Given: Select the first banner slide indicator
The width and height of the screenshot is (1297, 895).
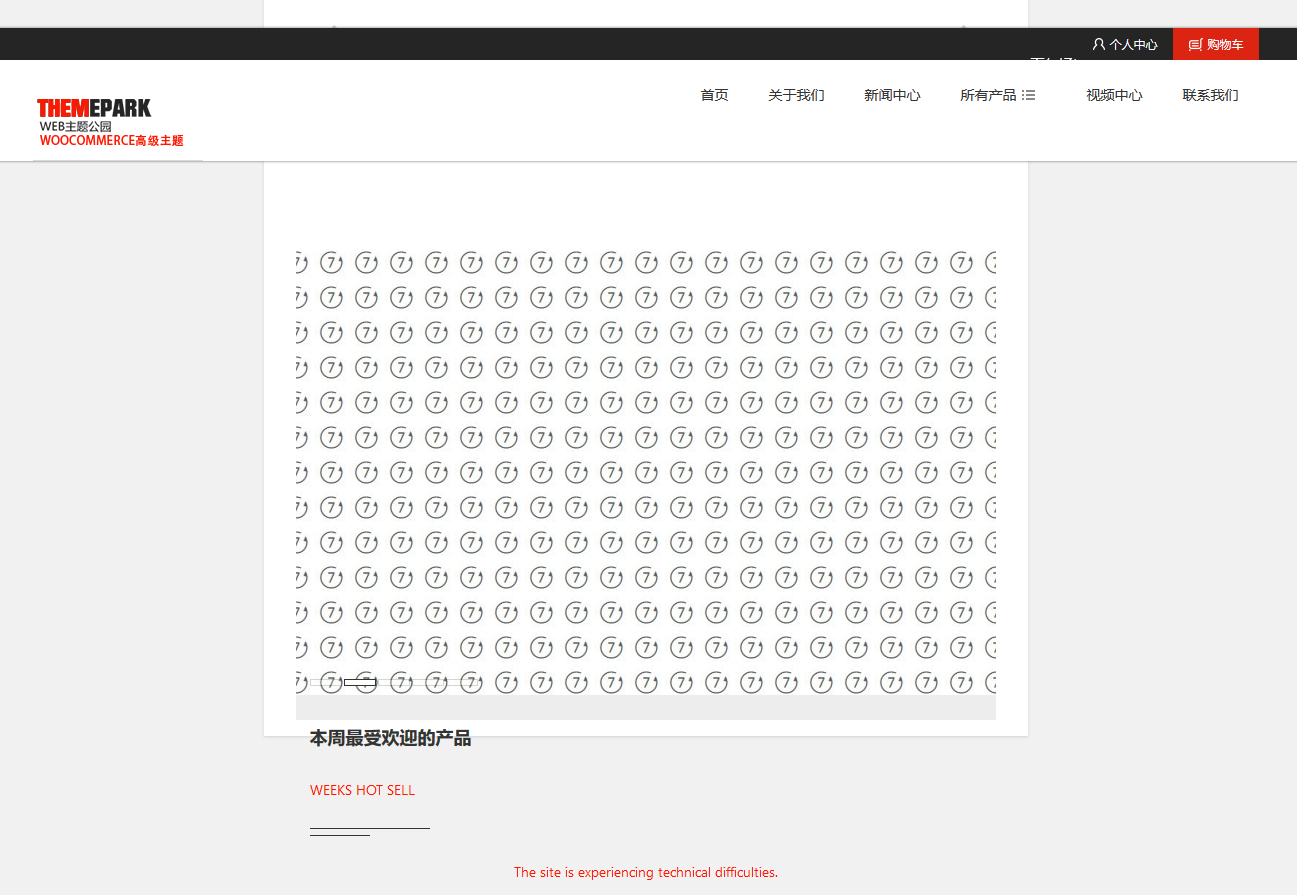Looking at the screenshot, I should click(x=326, y=682).
